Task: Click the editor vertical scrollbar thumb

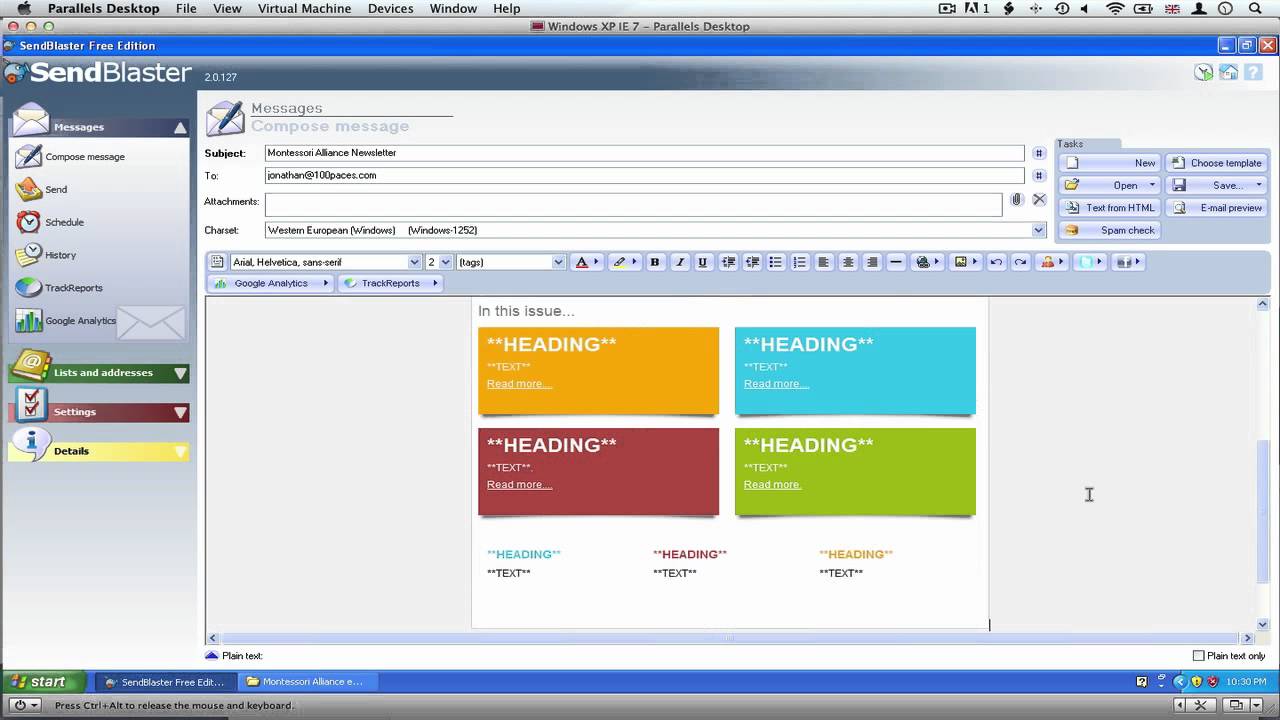Action: (1262, 511)
